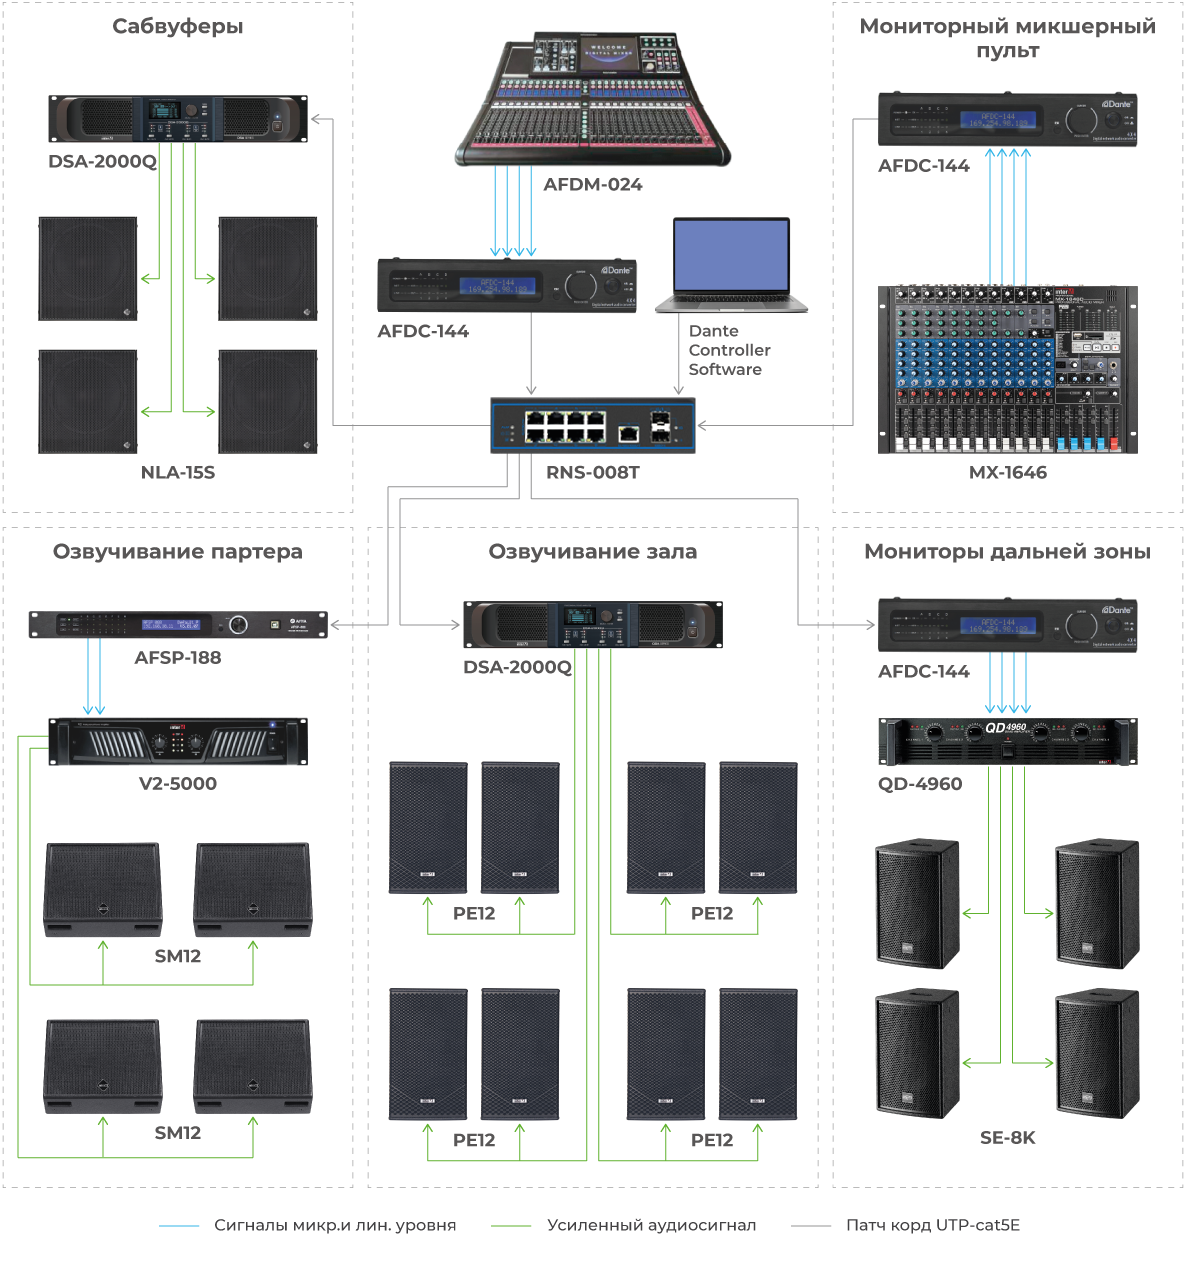Click the "NLA-15S" subwoofer label
Viewport: 1186px width, 1261px height.
[x=178, y=472]
